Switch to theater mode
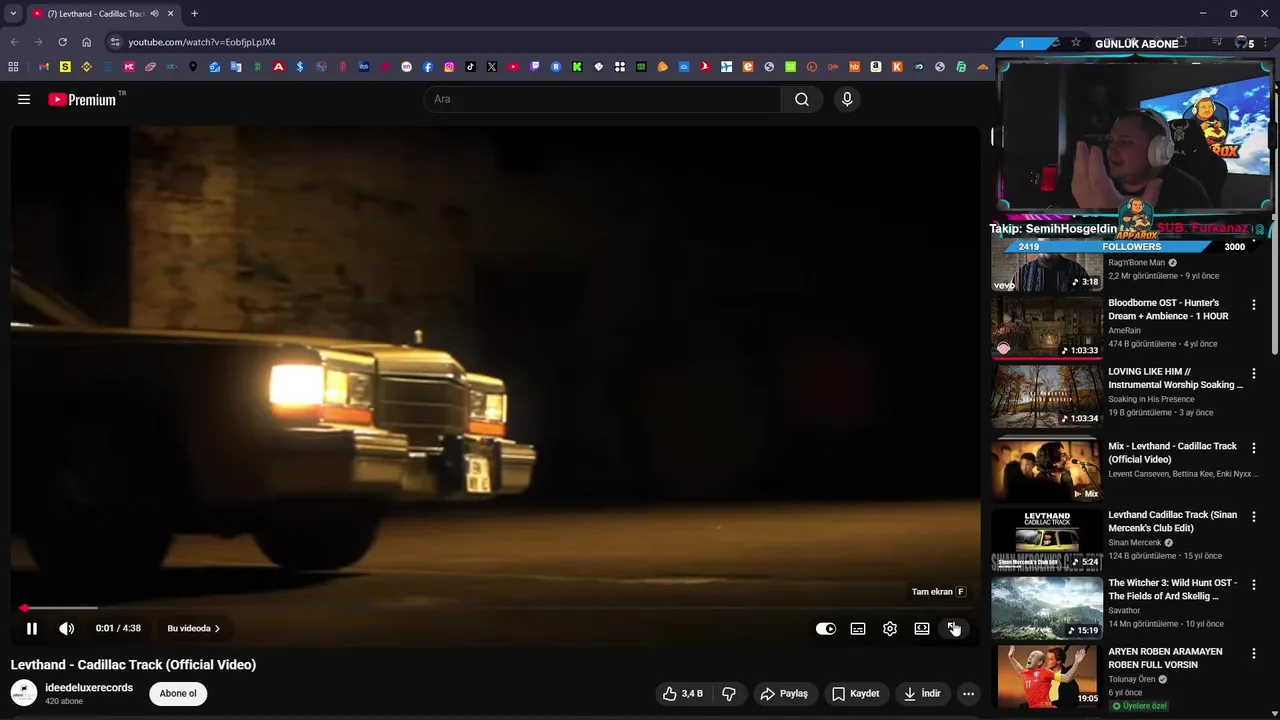This screenshot has height=720, width=1280. 922,629
